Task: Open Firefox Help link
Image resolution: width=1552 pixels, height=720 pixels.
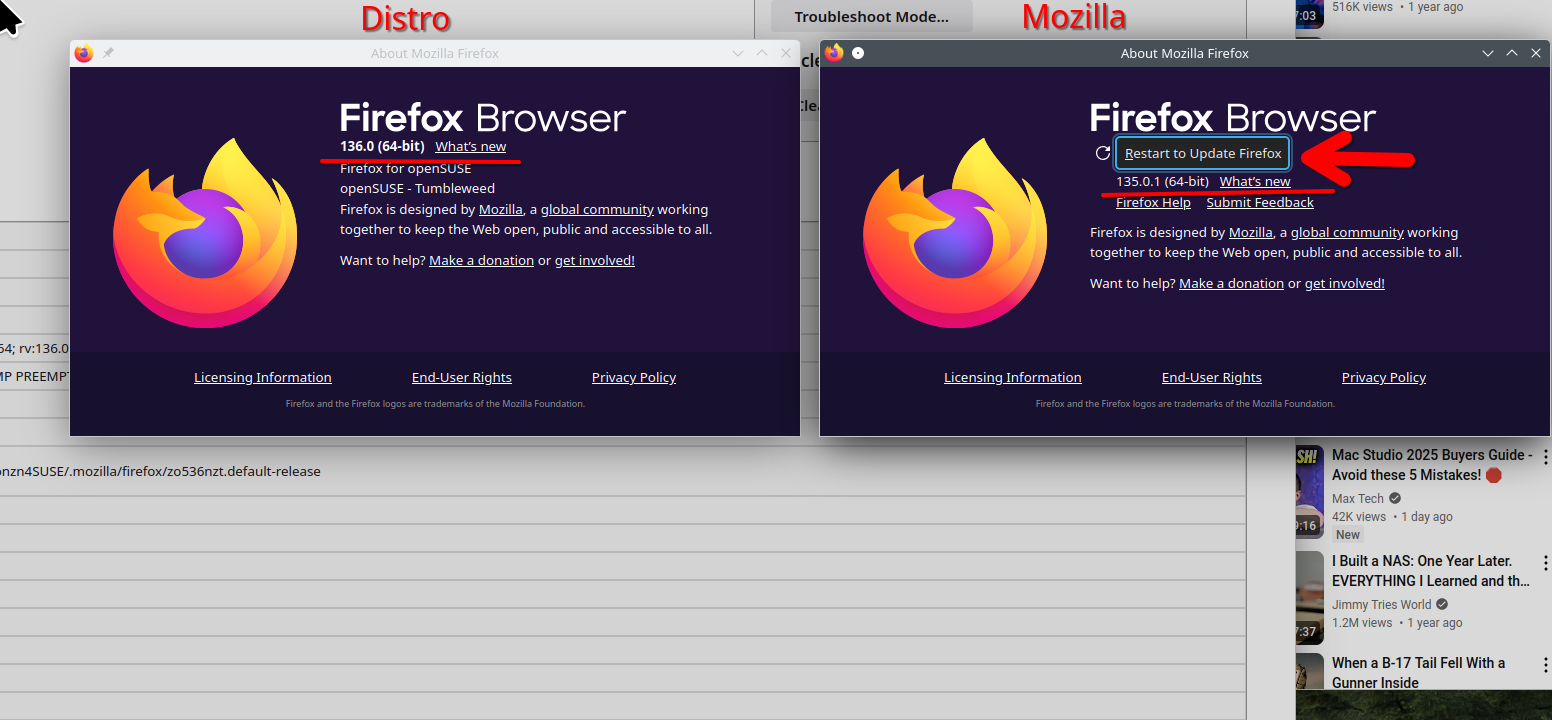Action: coord(1153,203)
